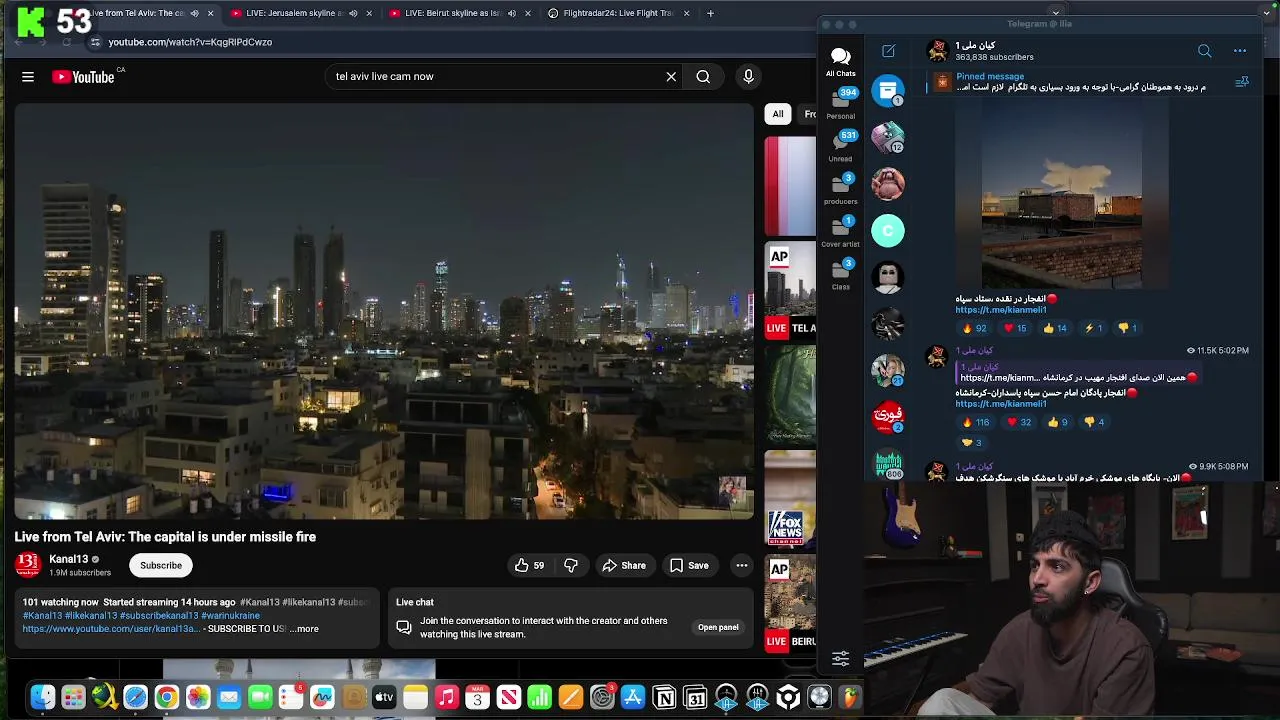Save the video to a playlist
Image resolution: width=1280 pixels, height=720 pixels.
pos(689,566)
